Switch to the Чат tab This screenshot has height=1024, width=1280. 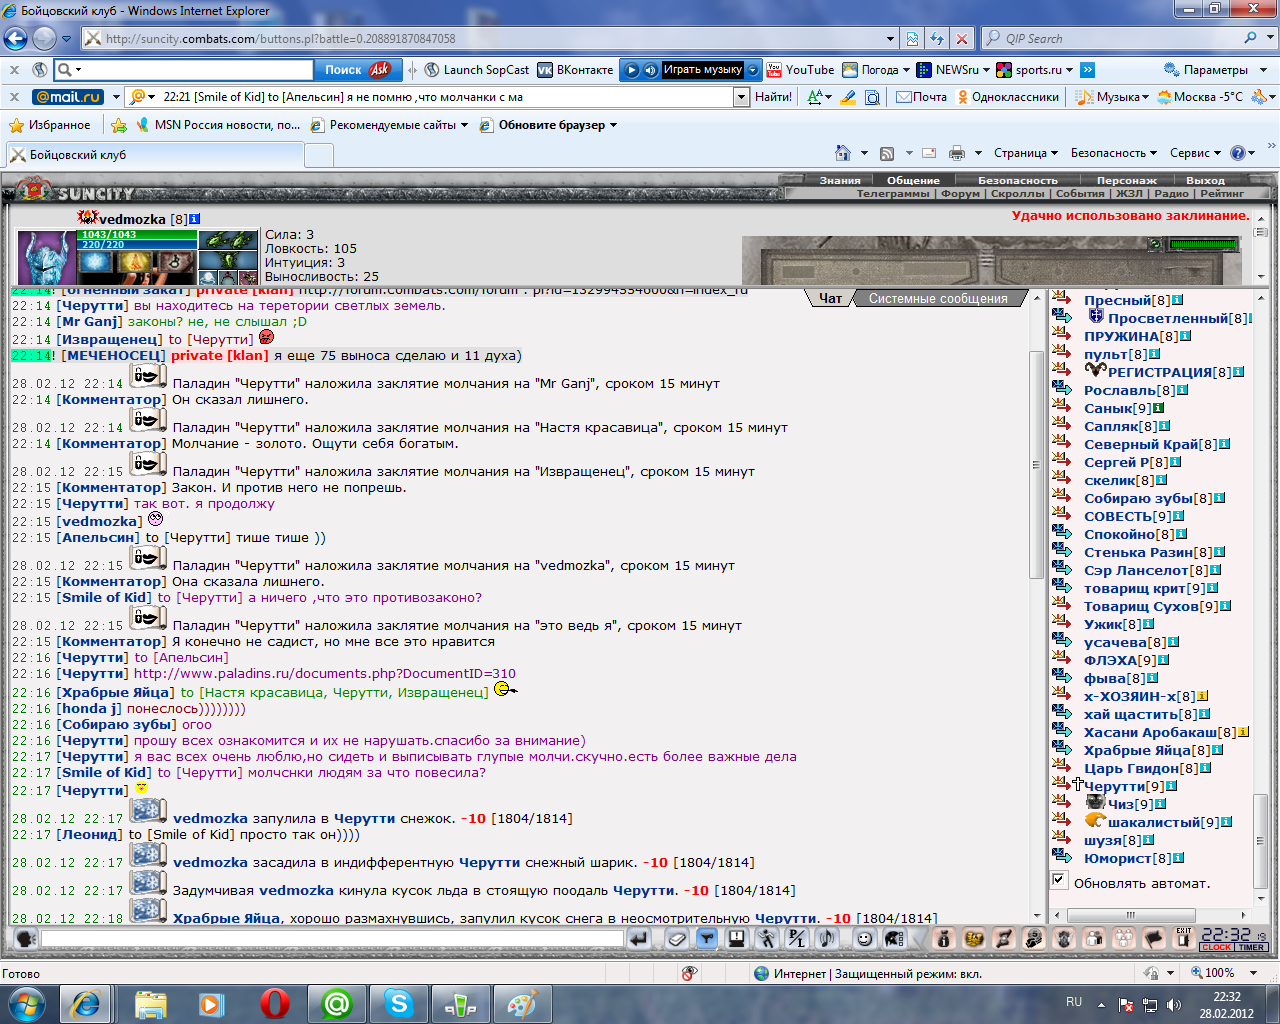click(x=830, y=298)
